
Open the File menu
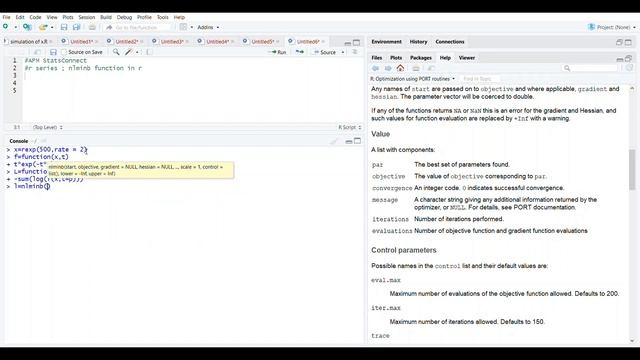(7, 17)
